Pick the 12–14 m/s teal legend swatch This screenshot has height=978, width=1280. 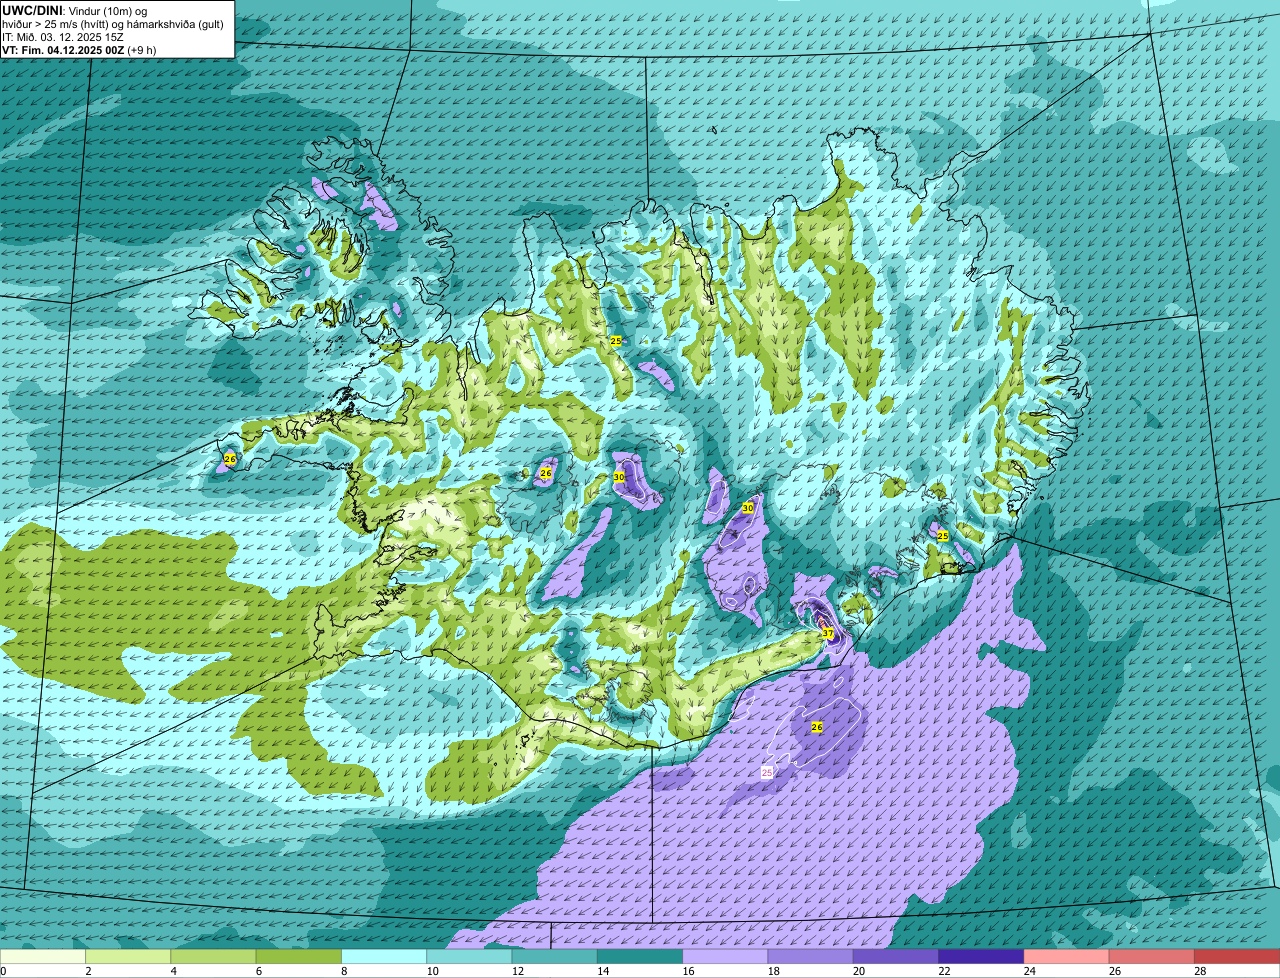pos(555,956)
